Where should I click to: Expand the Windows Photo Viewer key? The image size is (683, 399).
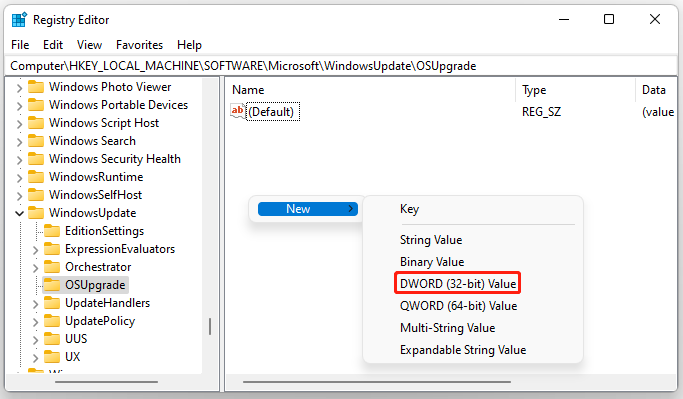(19, 88)
